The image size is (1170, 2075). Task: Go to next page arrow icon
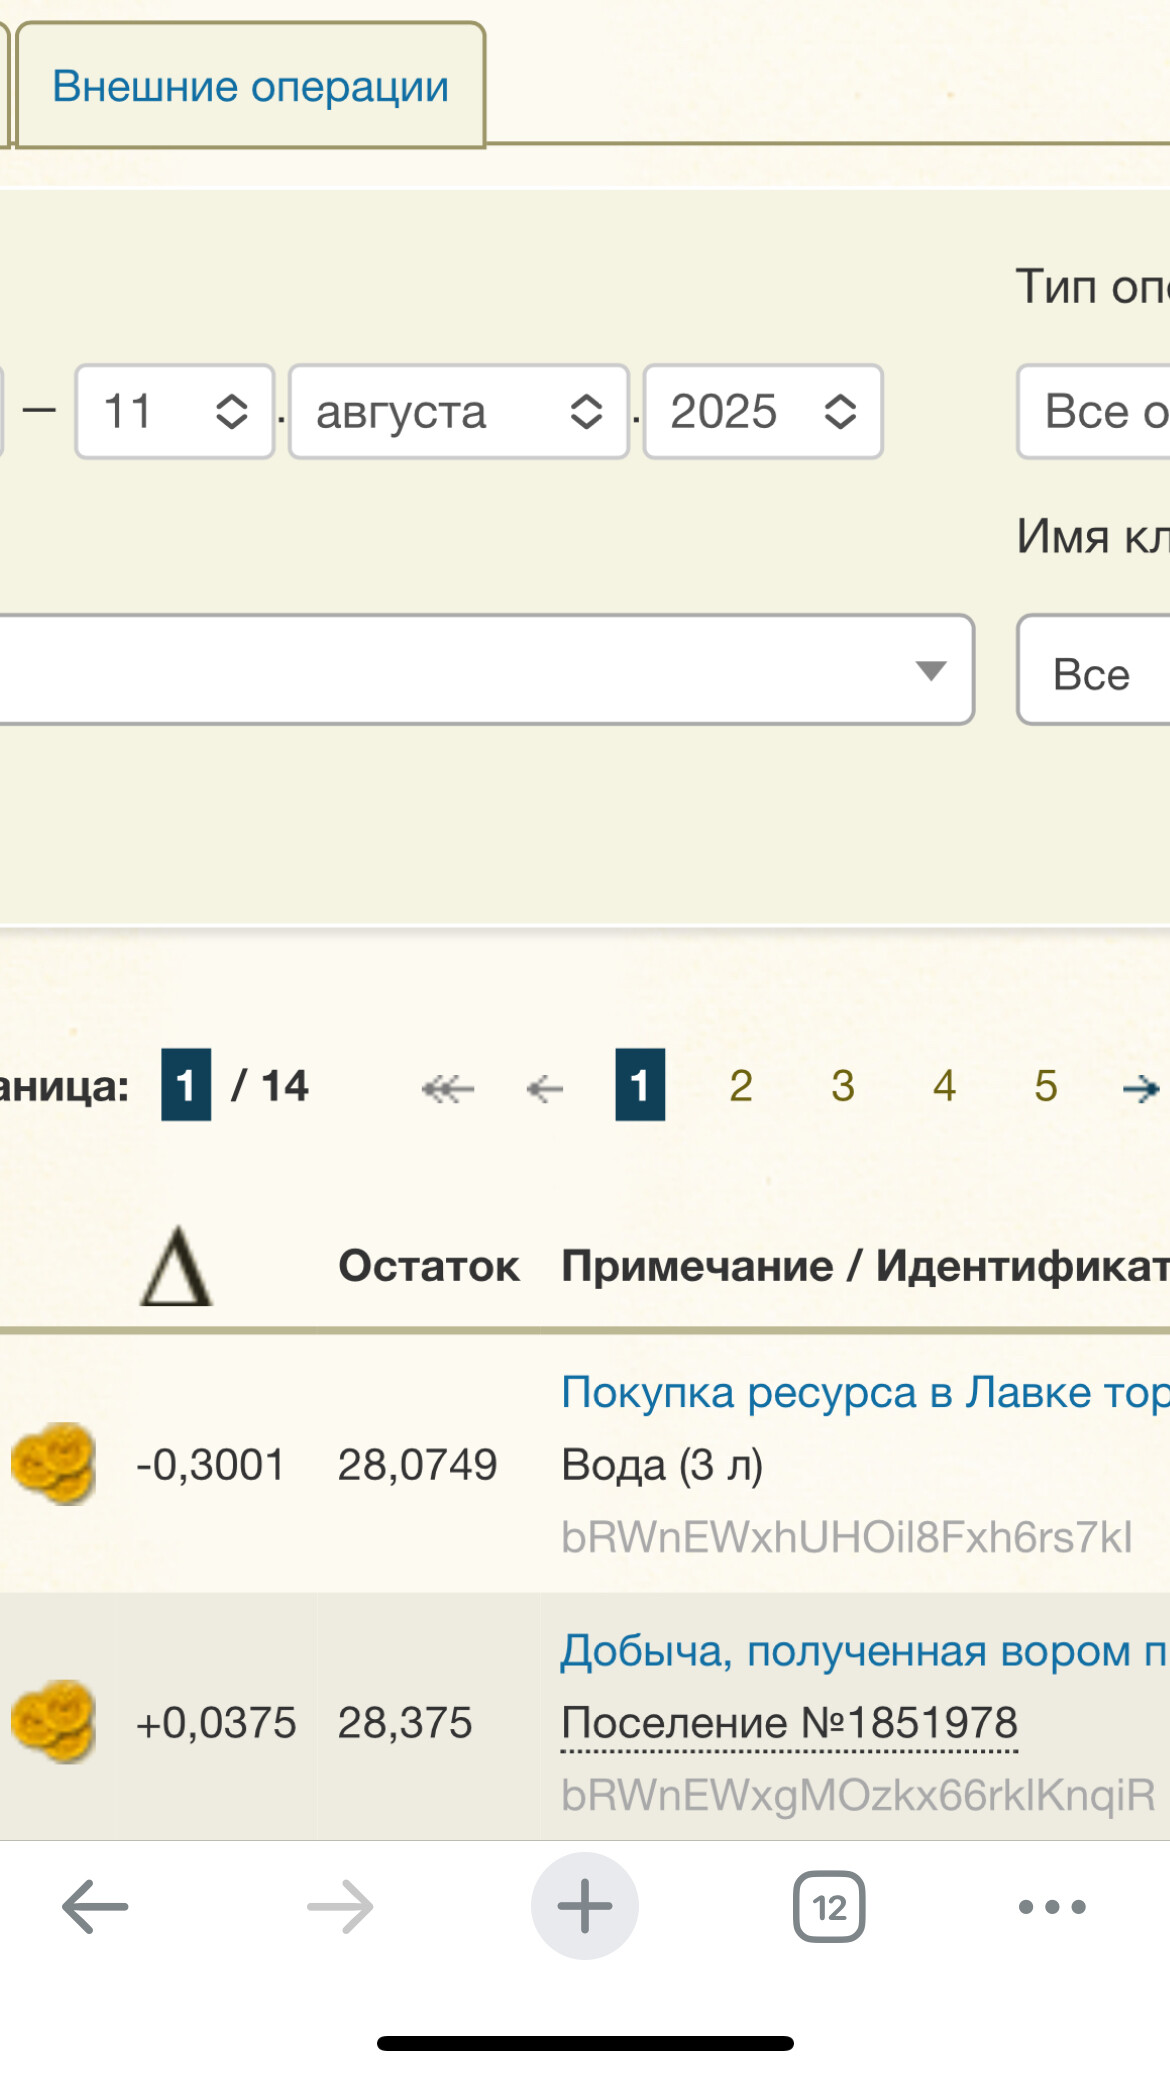pos(1141,1087)
